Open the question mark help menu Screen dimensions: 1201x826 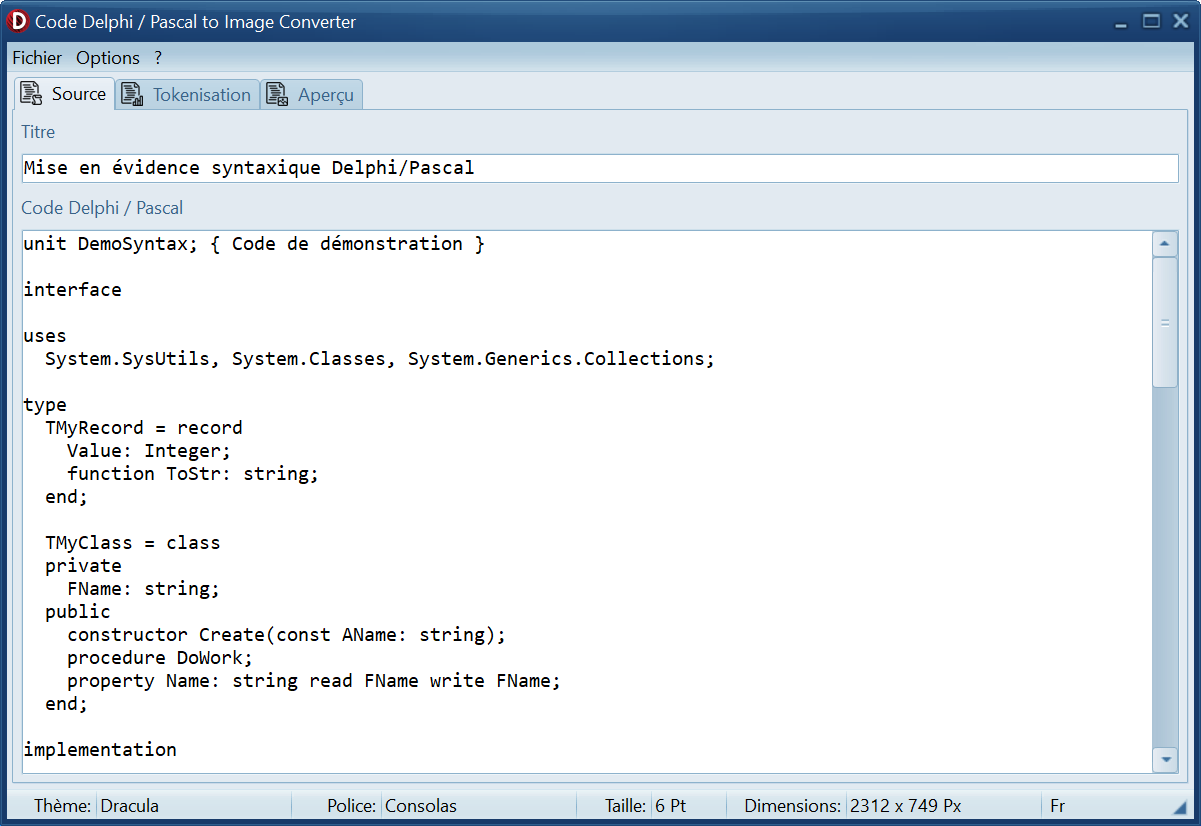click(158, 58)
